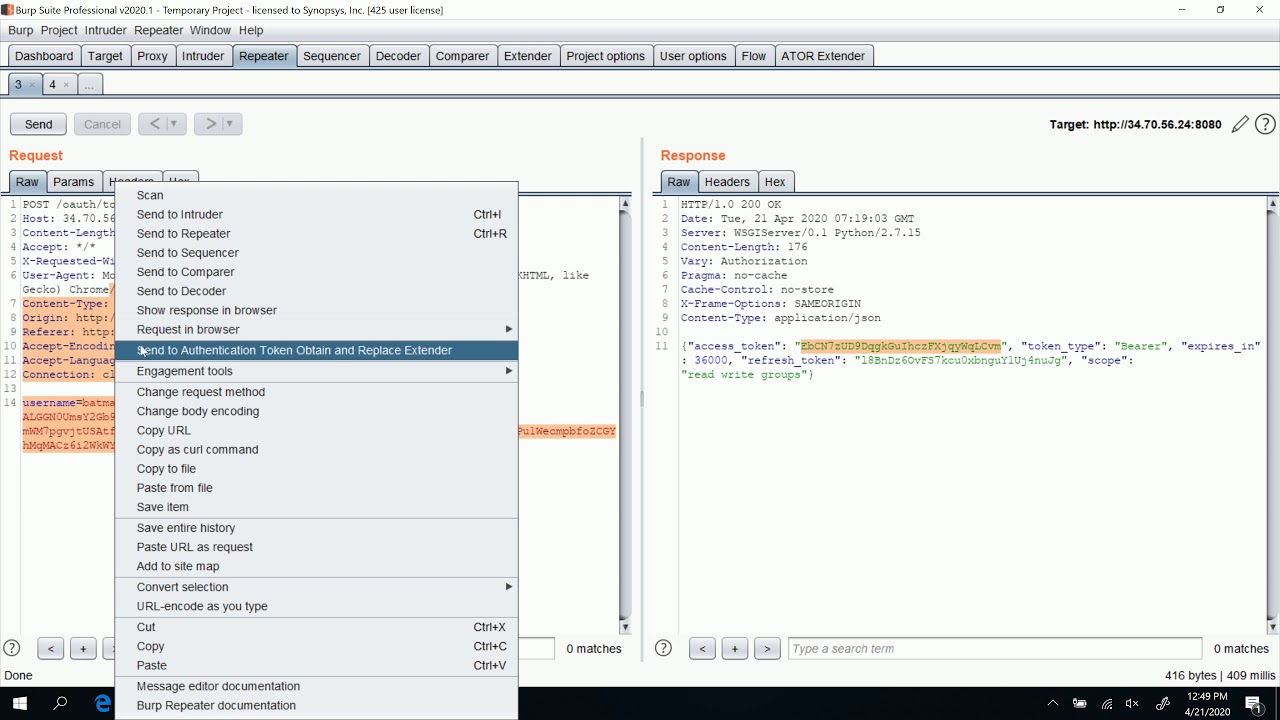Choose Copy to file
1280x720 pixels.
pos(317,468)
